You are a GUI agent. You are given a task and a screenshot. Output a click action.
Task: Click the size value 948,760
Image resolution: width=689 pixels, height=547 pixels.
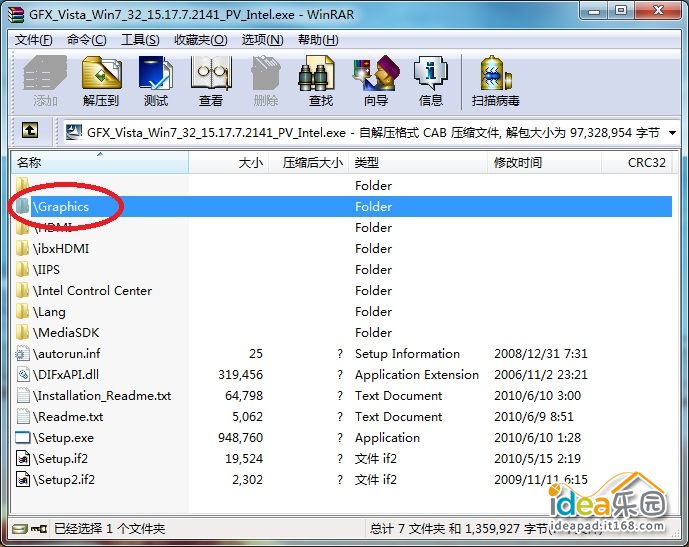click(240, 438)
